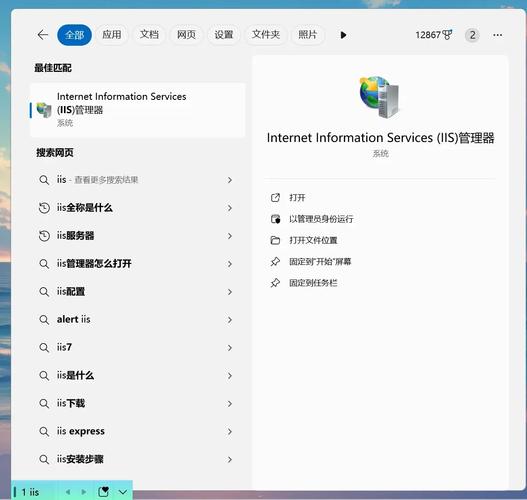Expand chevron for iis7
Screen dimensions: 527x500
230,347
